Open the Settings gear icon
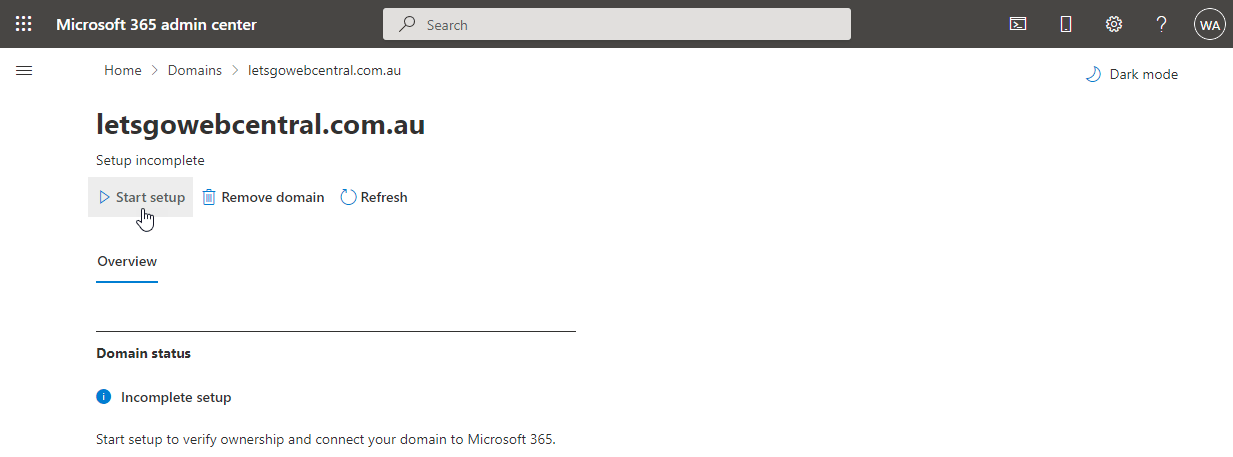Screen dimensions: 1233x457 coord(1114,24)
